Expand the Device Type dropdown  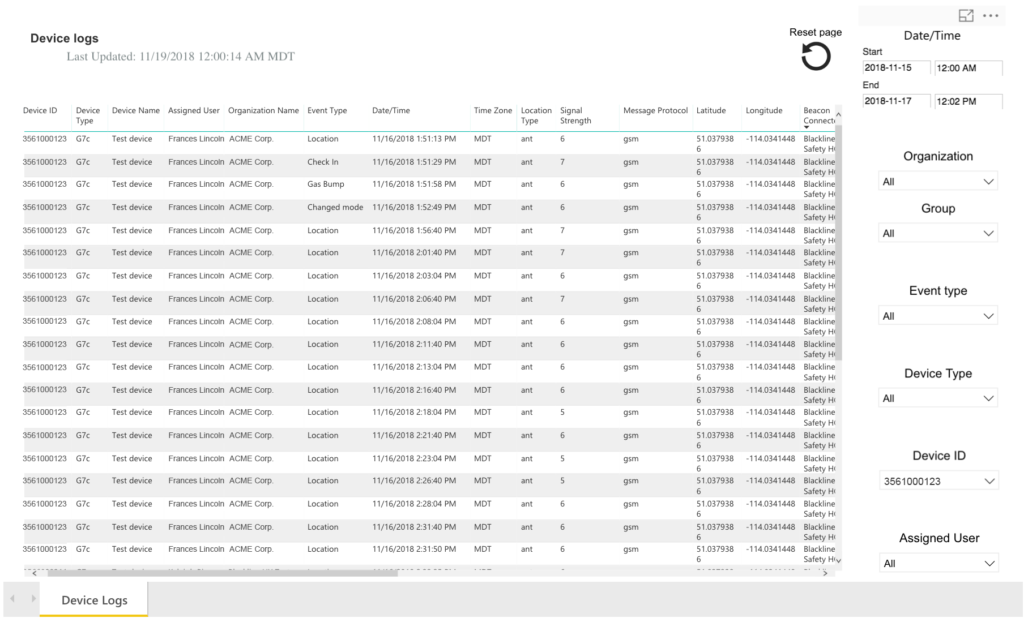936,397
